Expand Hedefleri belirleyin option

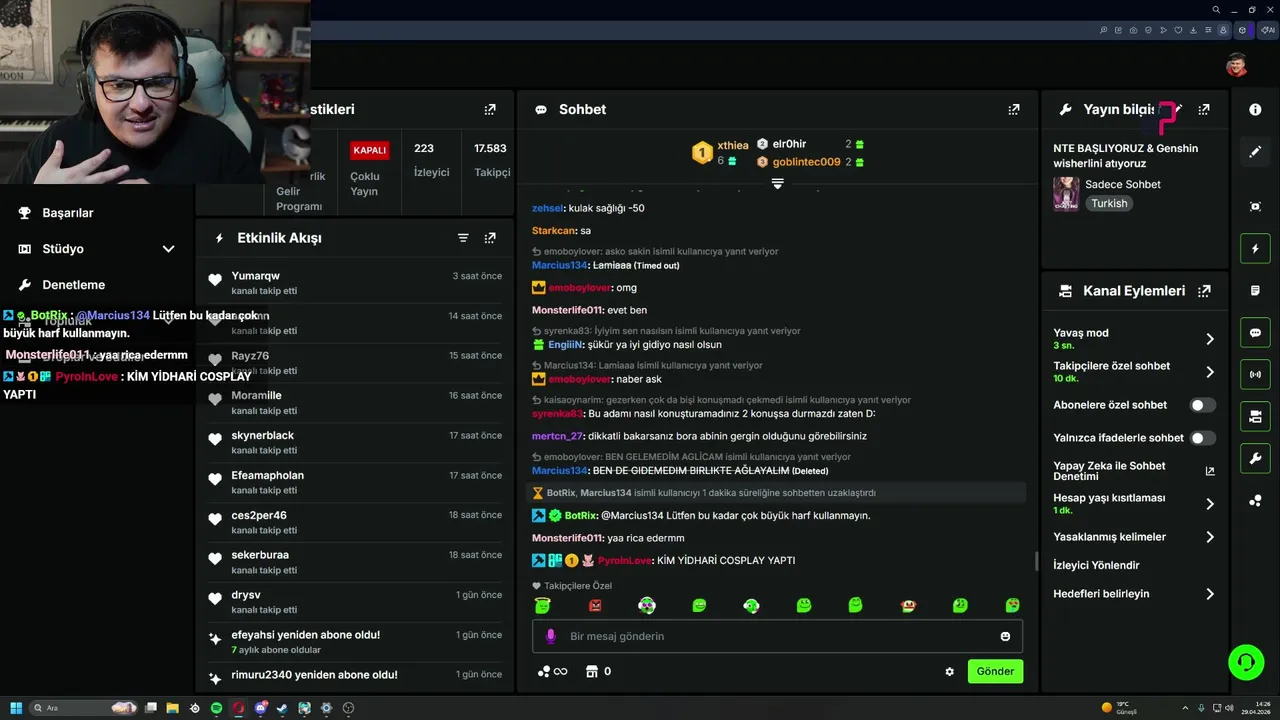coord(1209,594)
